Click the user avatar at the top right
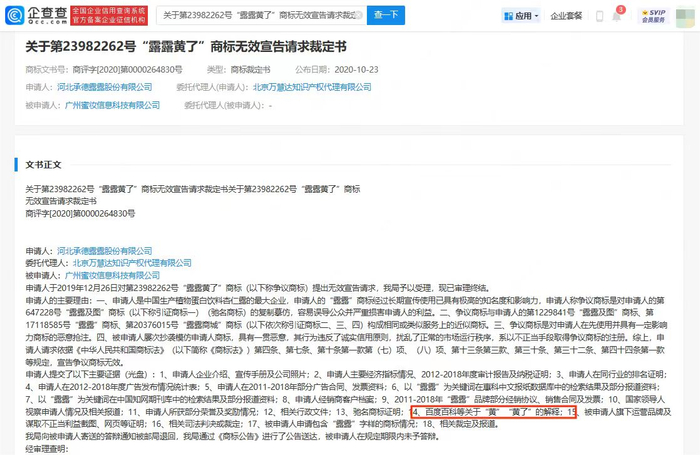The width and height of the screenshot is (700, 455). (685, 16)
